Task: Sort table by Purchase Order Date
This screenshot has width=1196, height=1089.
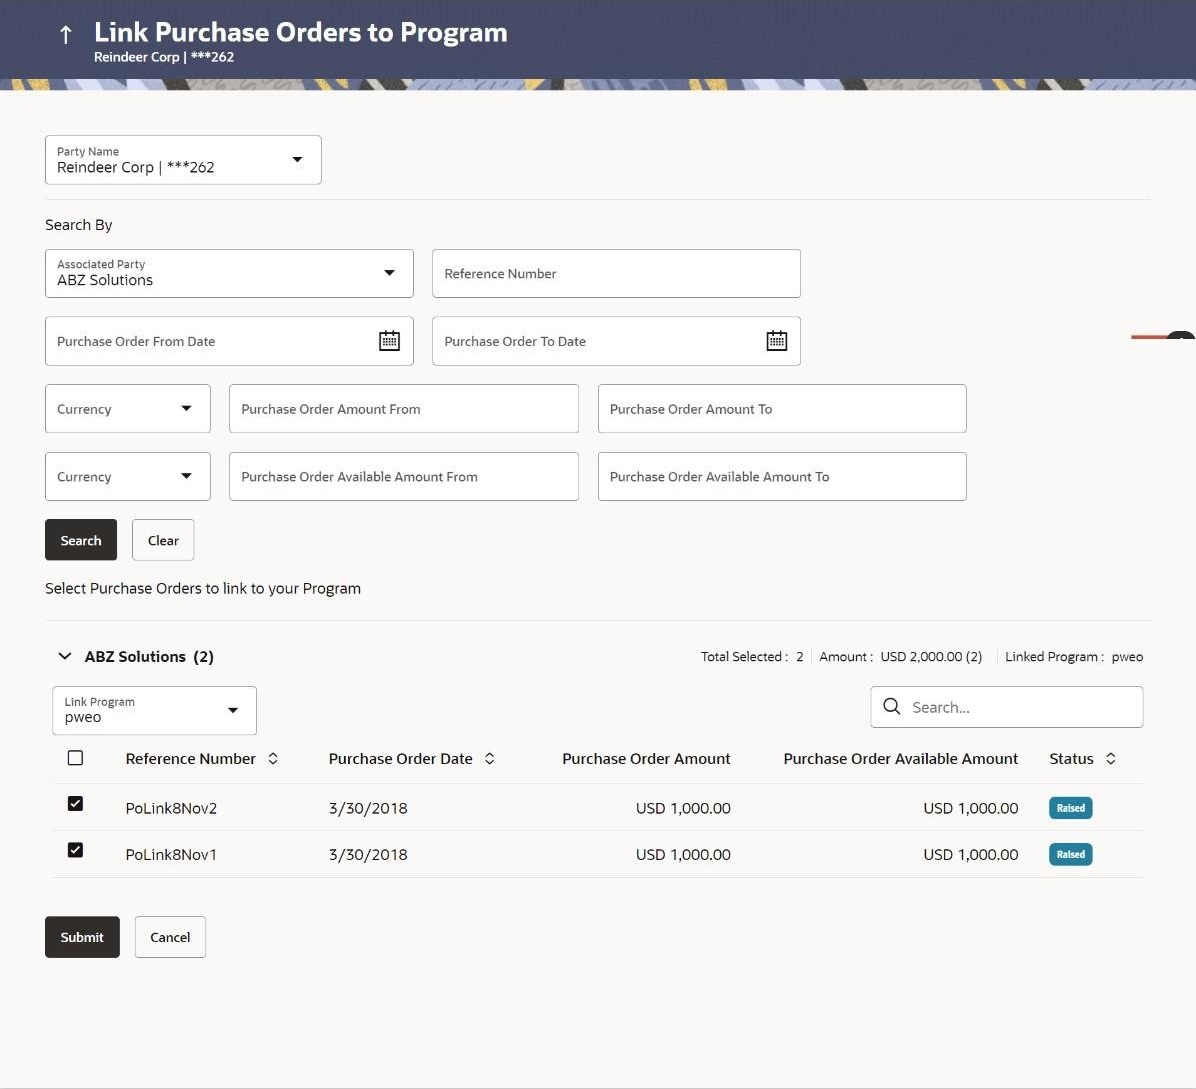Action: click(490, 759)
